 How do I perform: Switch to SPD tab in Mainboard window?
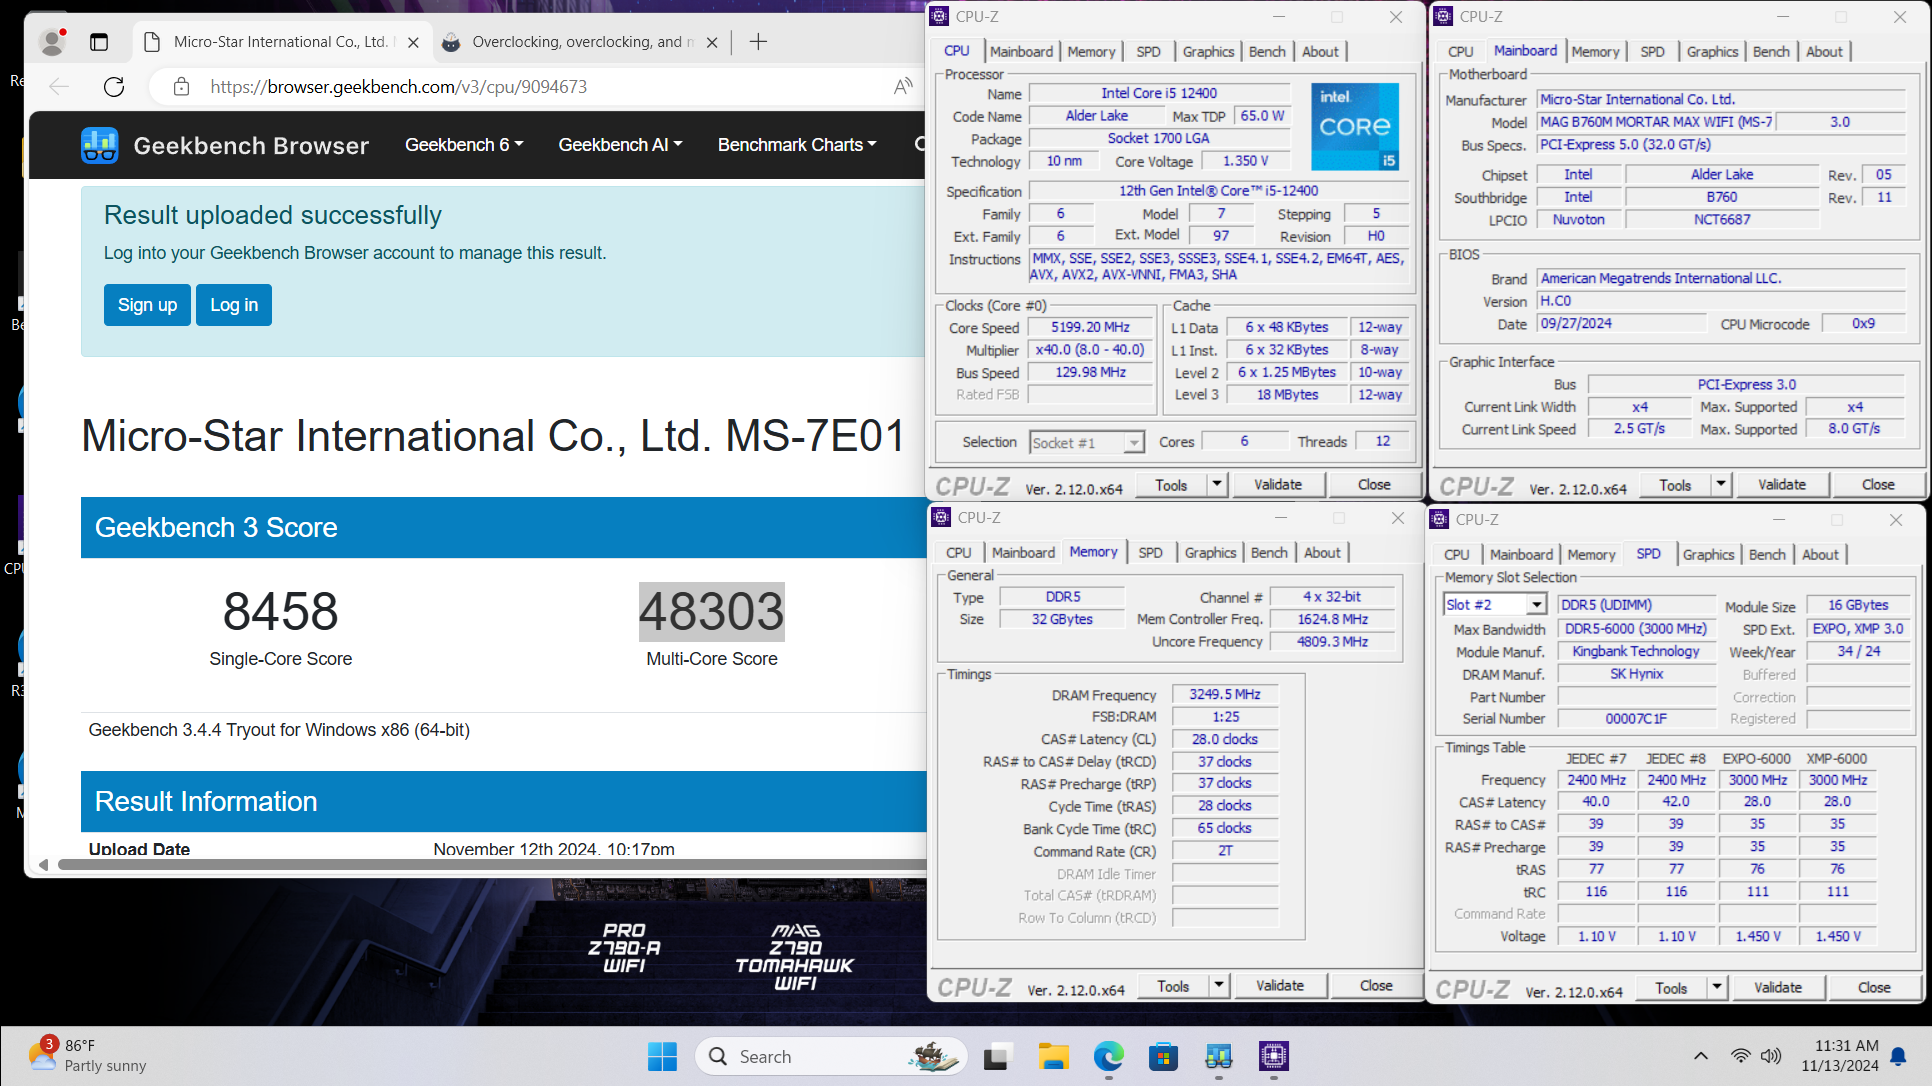1652,51
